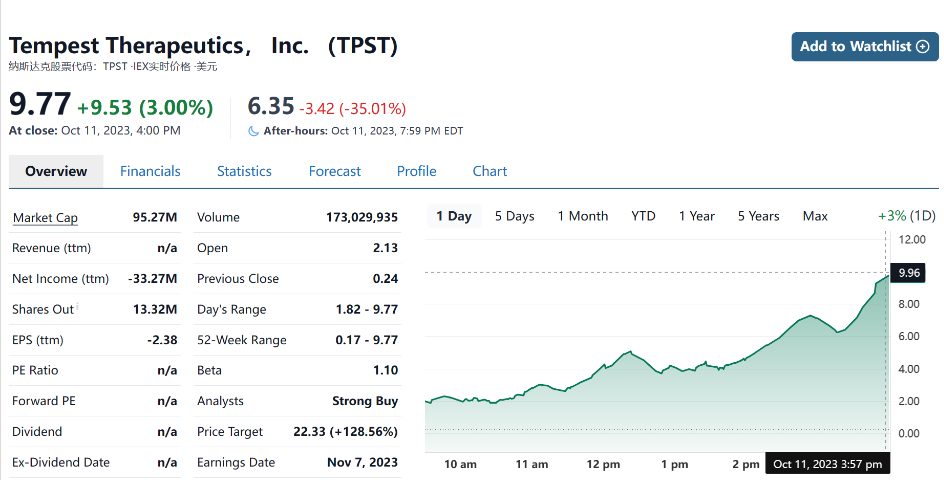Viewport: 944px width, 480px height.
Task: Select the Max chart range
Action: pyautogui.click(x=815, y=216)
